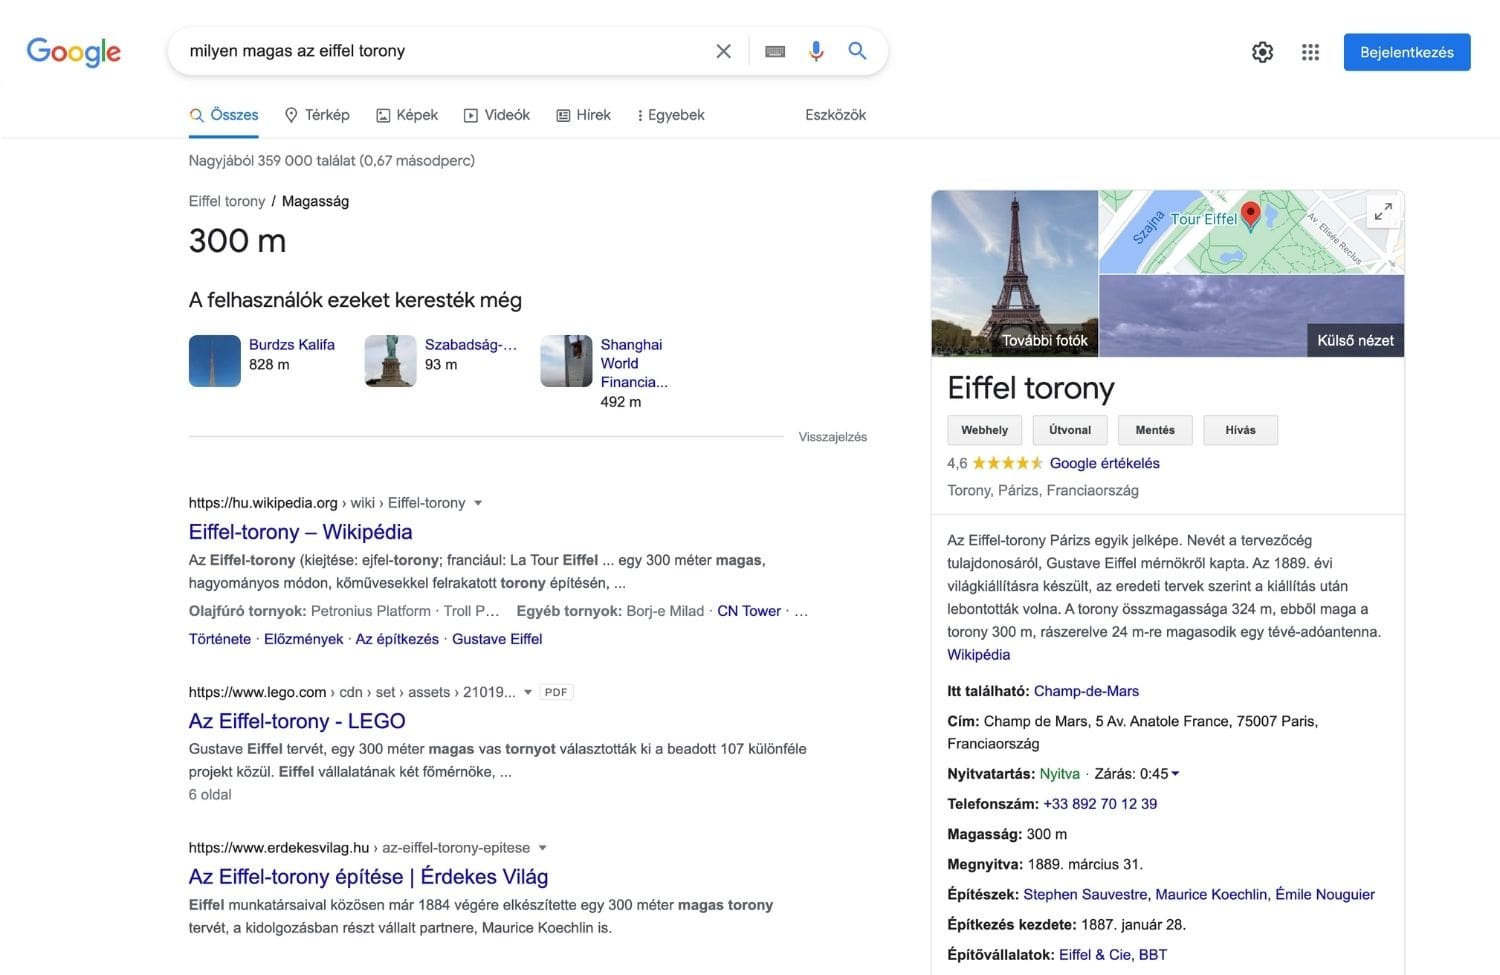Viewport: 1500px width, 975px height.
Task: Open the Gustave Eiffel sitelink
Action: coord(497,639)
